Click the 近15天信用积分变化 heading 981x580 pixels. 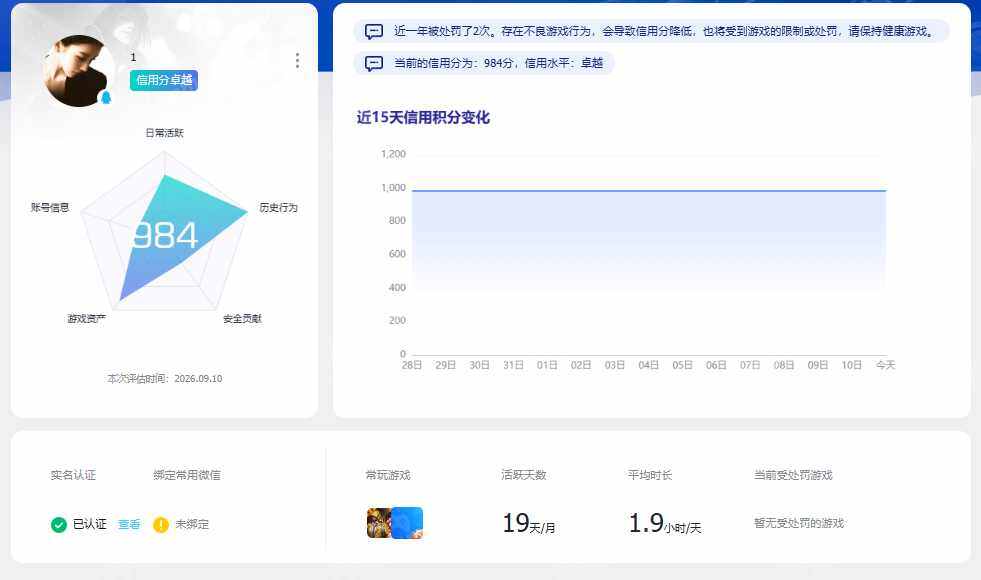[x=423, y=118]
